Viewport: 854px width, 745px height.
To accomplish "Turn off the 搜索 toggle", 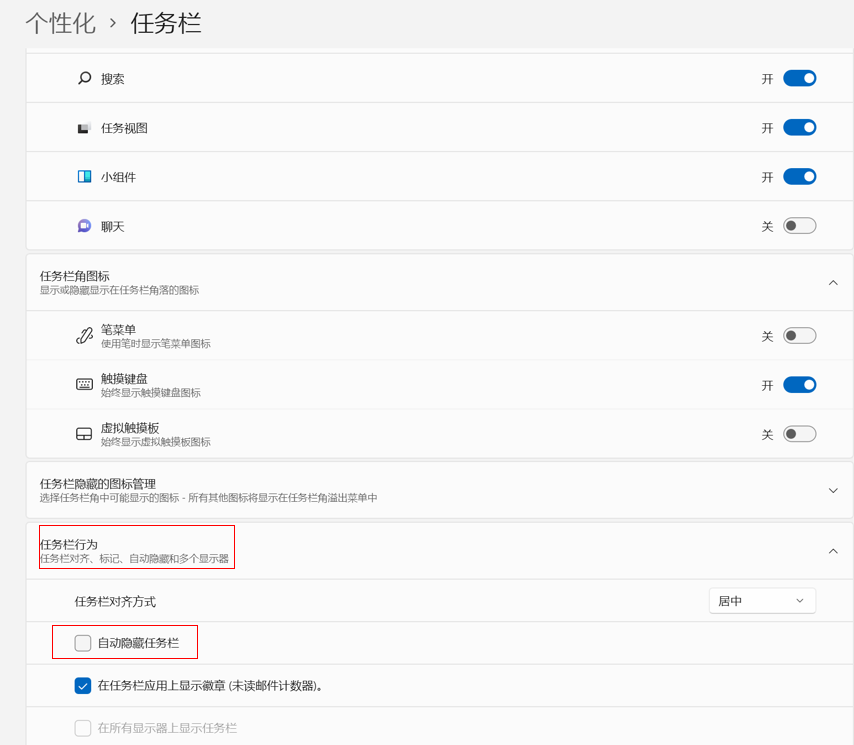I will (x=799, y=78).
